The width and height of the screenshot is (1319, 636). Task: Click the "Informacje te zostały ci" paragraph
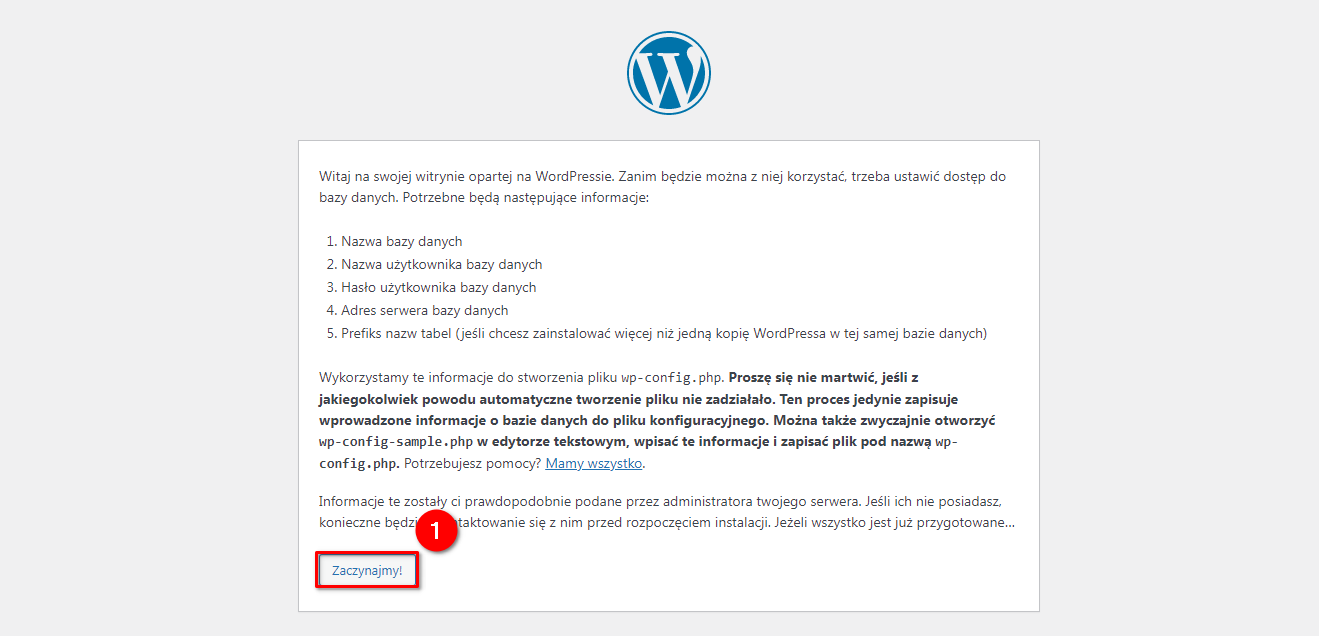[667, 512]
